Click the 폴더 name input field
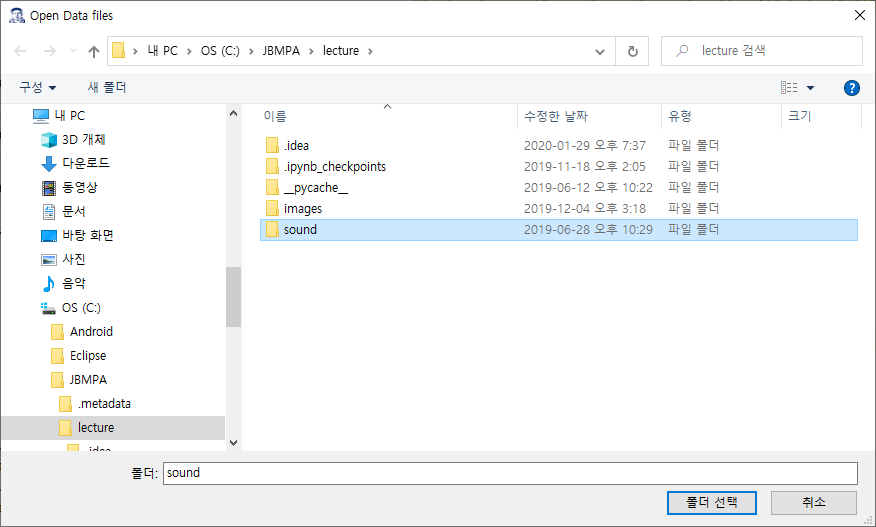 tap(510, 473)
